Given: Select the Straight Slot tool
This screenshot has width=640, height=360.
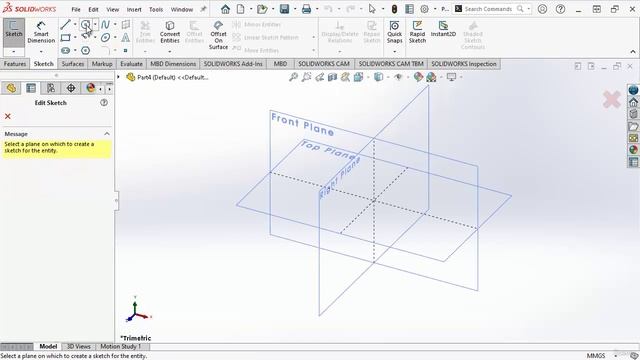Looking at the screenshot, I should (65, 50).
